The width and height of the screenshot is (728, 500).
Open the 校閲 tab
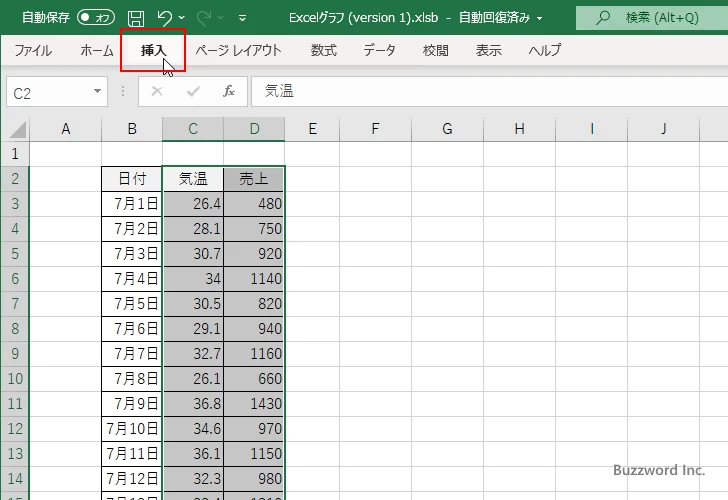click(x=436, y=50)
